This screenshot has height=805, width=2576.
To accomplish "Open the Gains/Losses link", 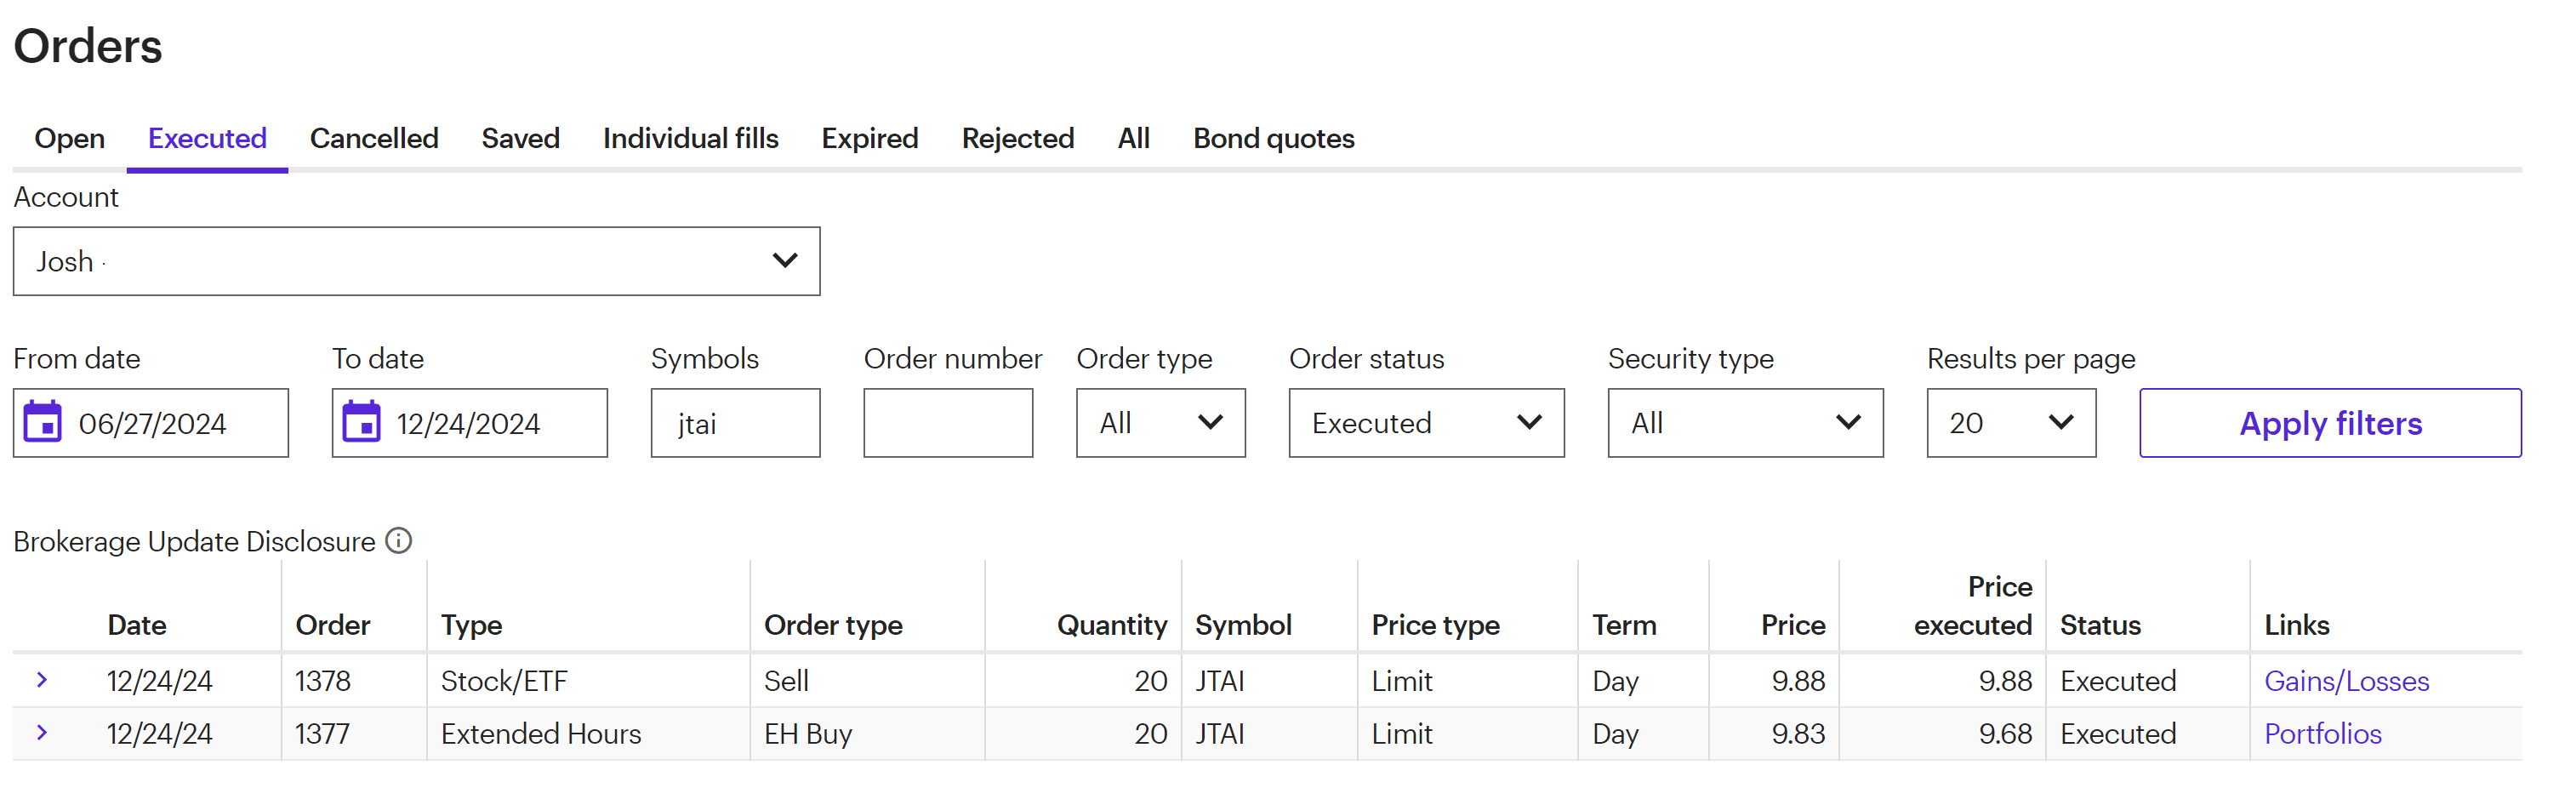I will tap(2346, 681).
